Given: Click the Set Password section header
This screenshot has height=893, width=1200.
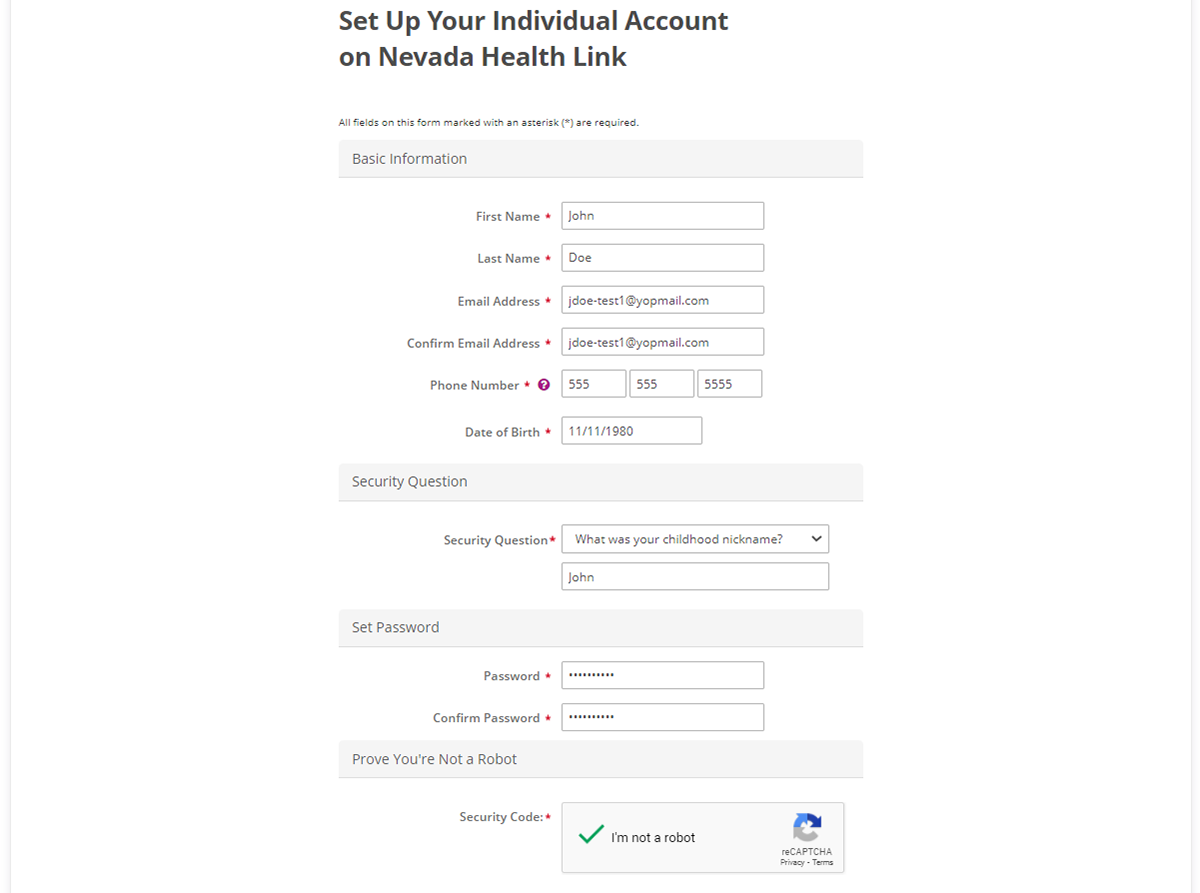Looking at the screenshot, I should [601, 628].
